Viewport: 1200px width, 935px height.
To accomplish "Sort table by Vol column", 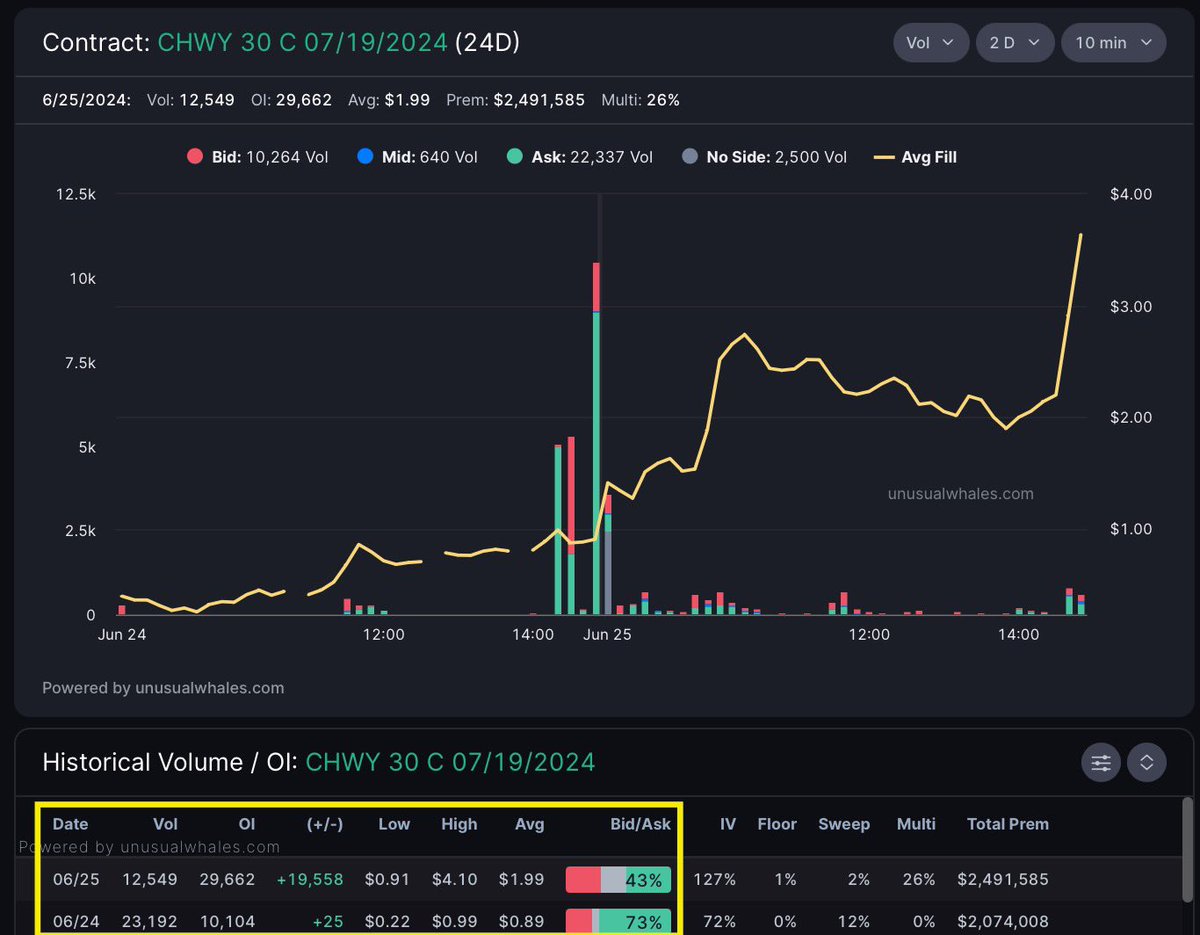I will pyautogui.click(x=165, y=824).
